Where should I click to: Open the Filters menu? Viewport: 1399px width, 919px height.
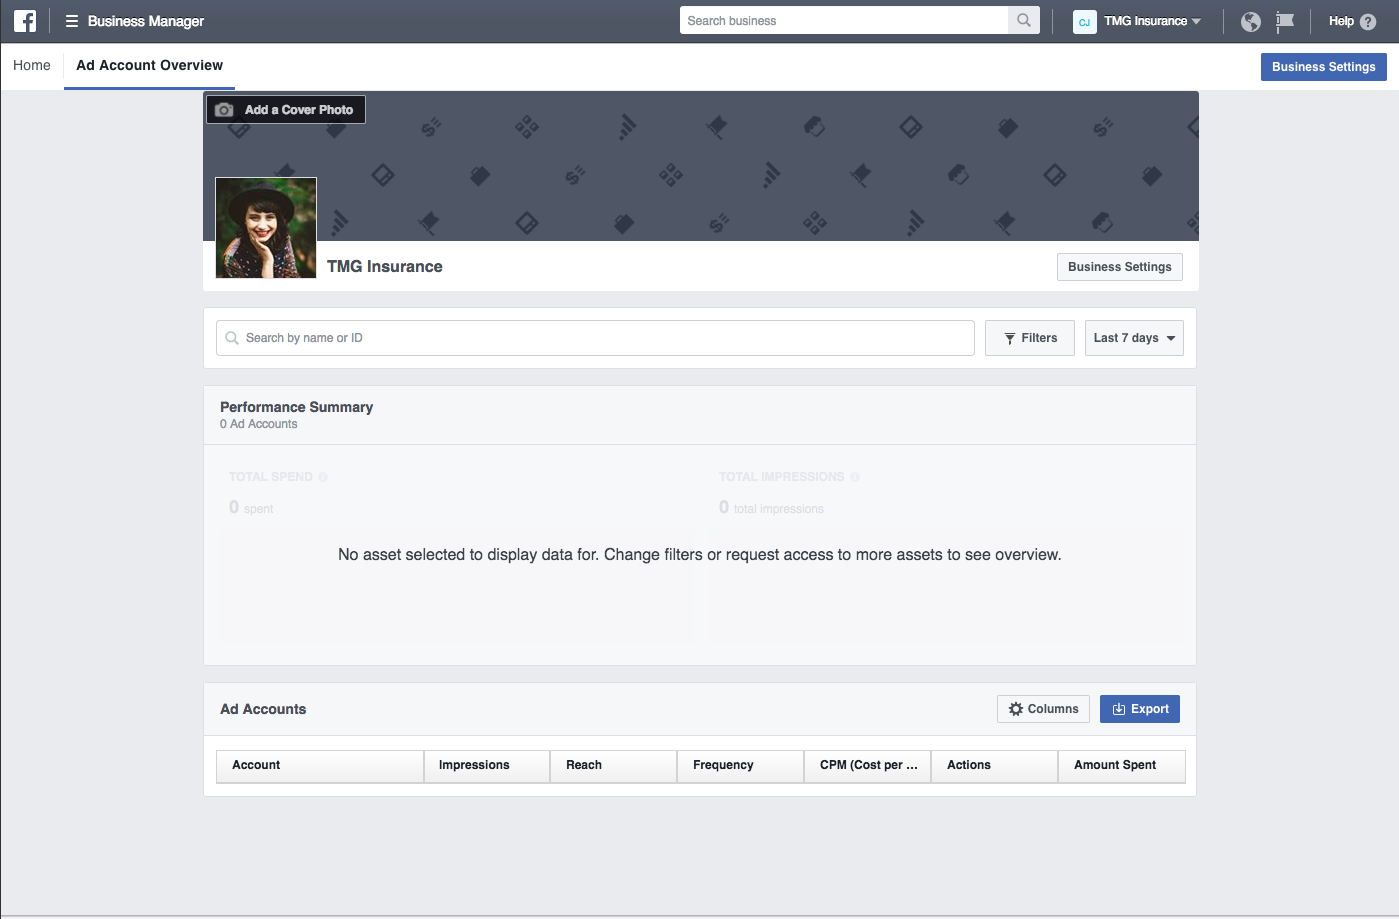click(1029, 338)
